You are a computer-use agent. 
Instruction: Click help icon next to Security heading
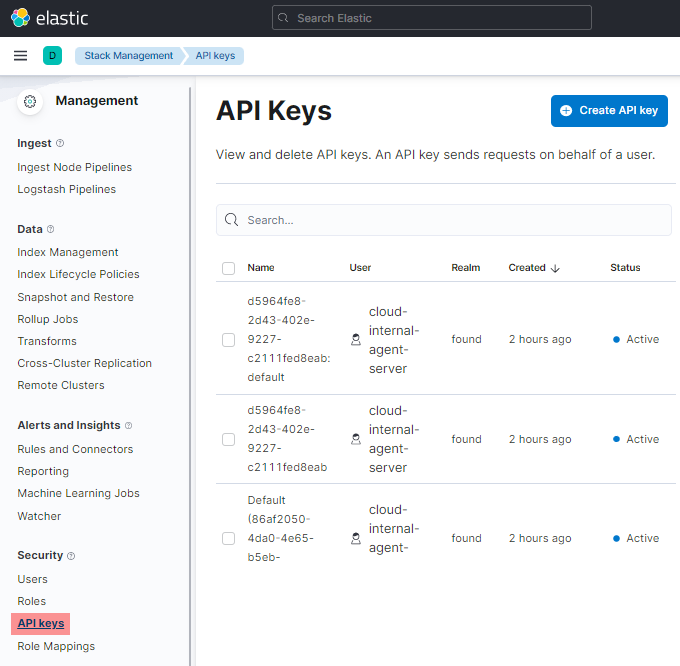[x=71, y=555]
